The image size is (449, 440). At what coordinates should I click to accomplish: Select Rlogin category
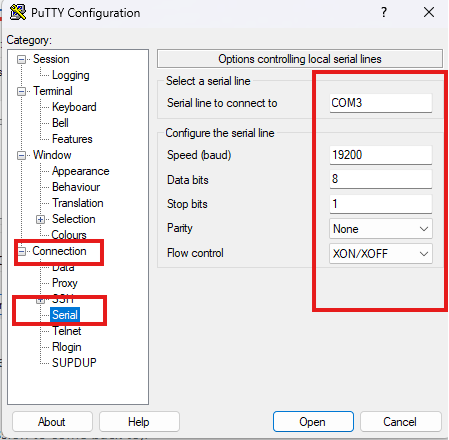tap(67, 347)
